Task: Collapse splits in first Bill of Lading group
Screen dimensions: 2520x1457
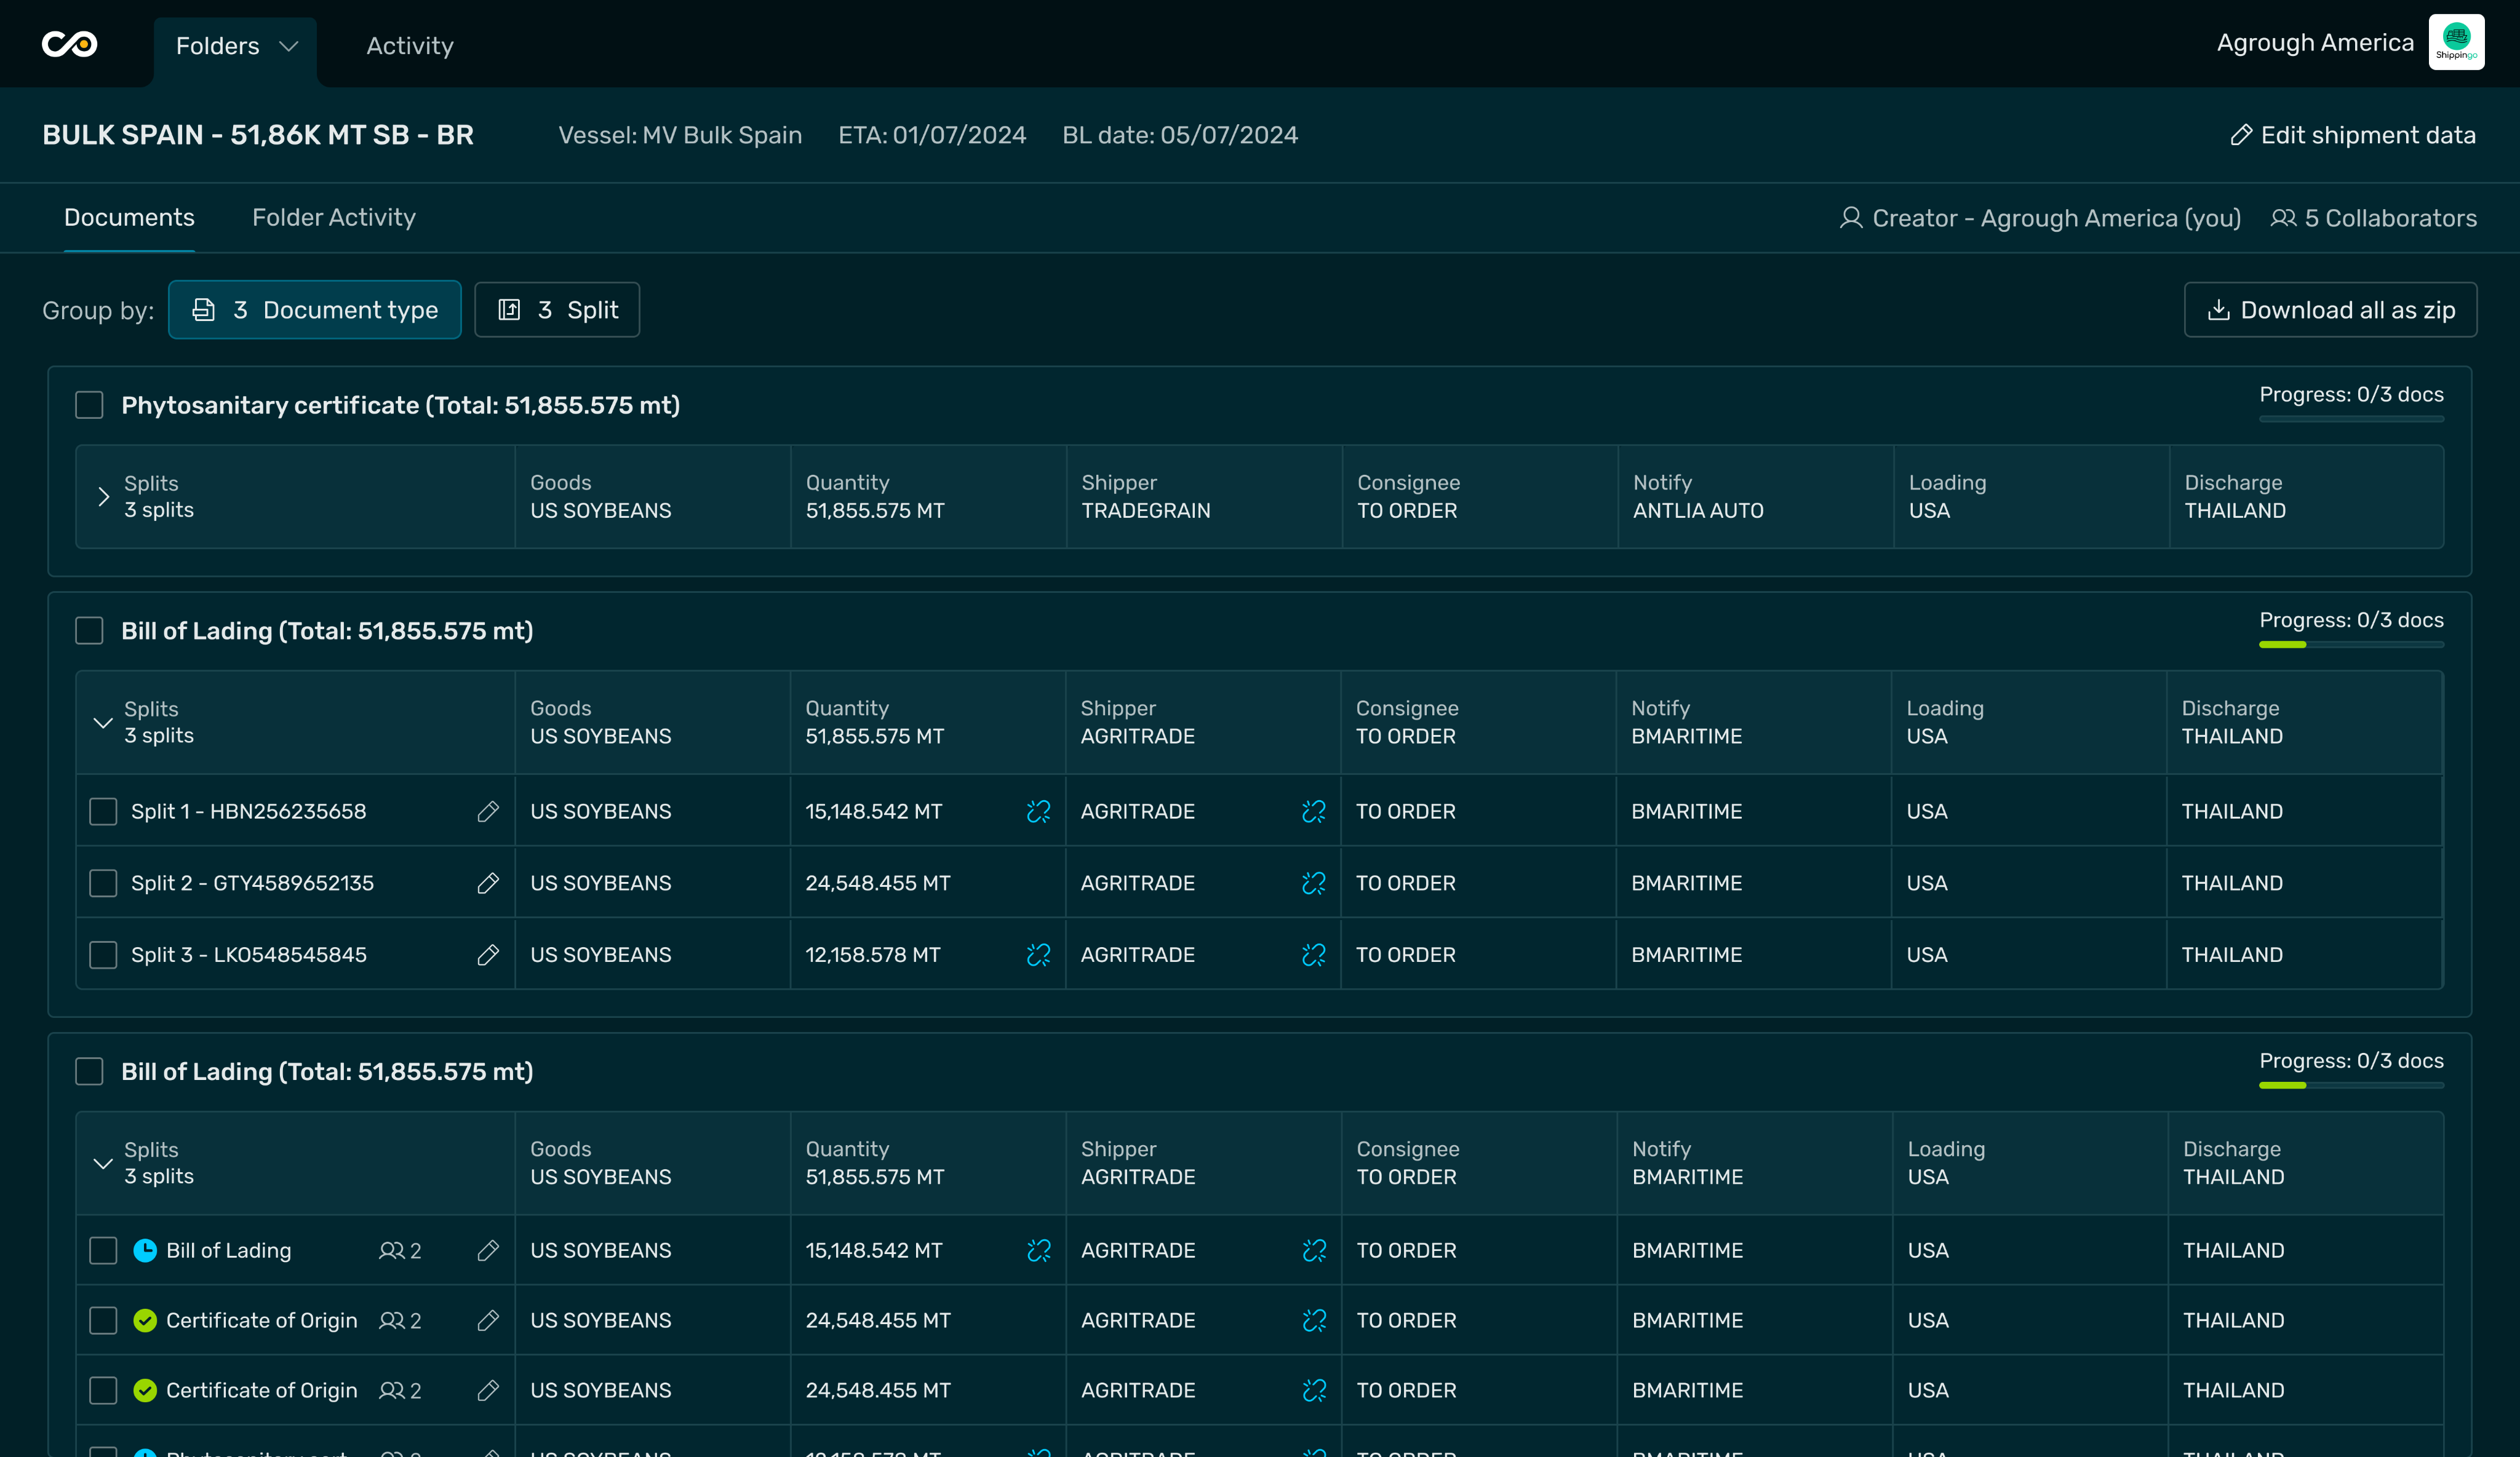Action: point(103,722)
